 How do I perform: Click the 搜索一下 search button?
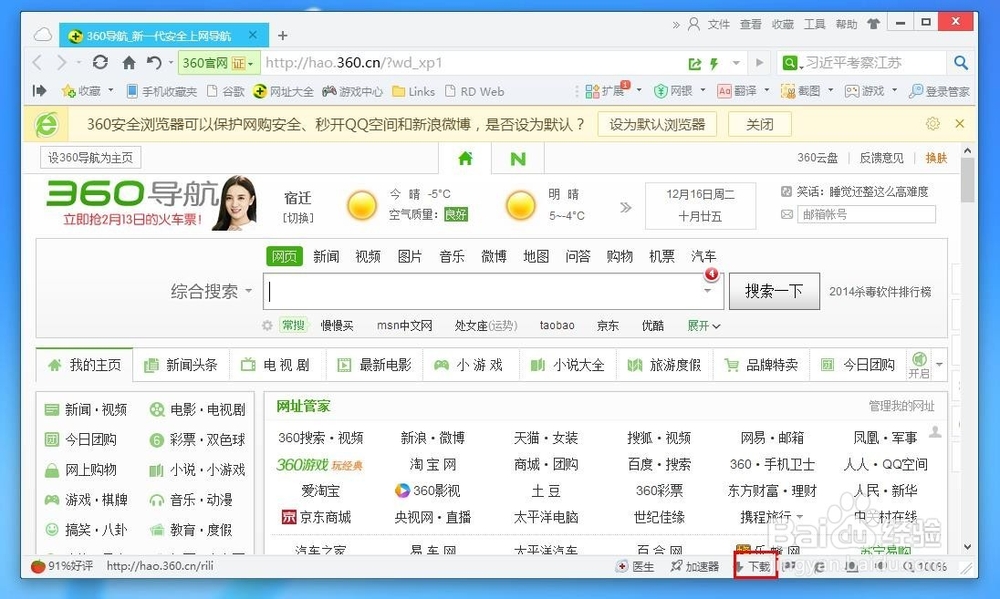[774, 290]
